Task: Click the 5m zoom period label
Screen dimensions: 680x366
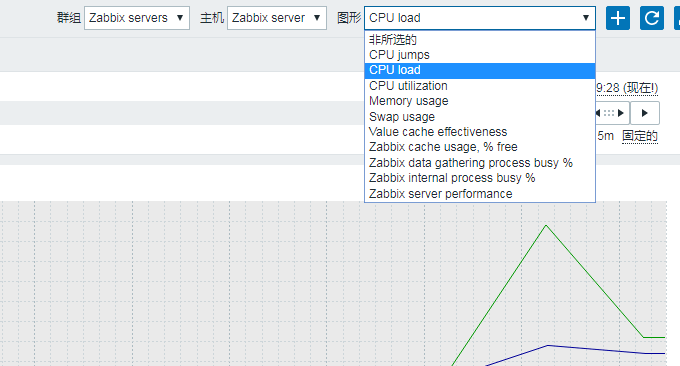Action: click(x=605, y=136)
